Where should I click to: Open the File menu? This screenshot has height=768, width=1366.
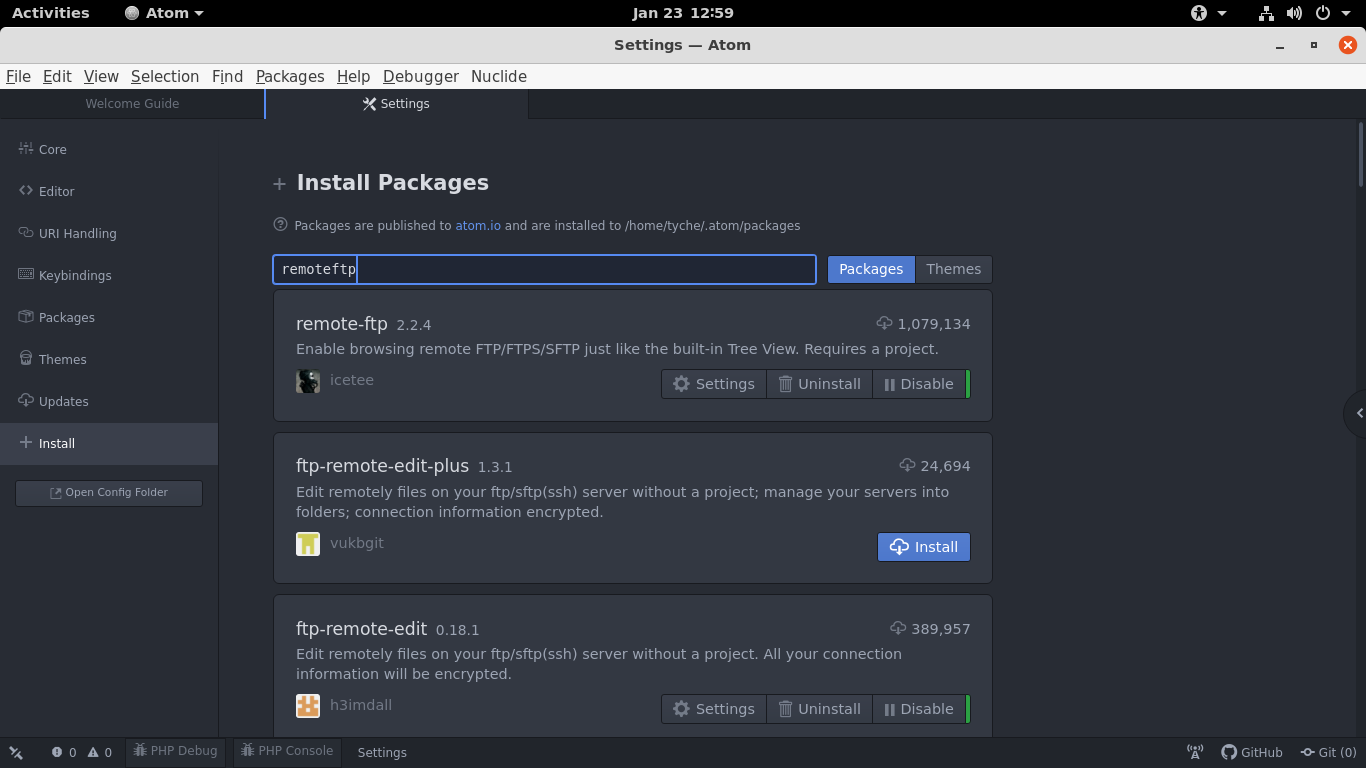[18, 76]
